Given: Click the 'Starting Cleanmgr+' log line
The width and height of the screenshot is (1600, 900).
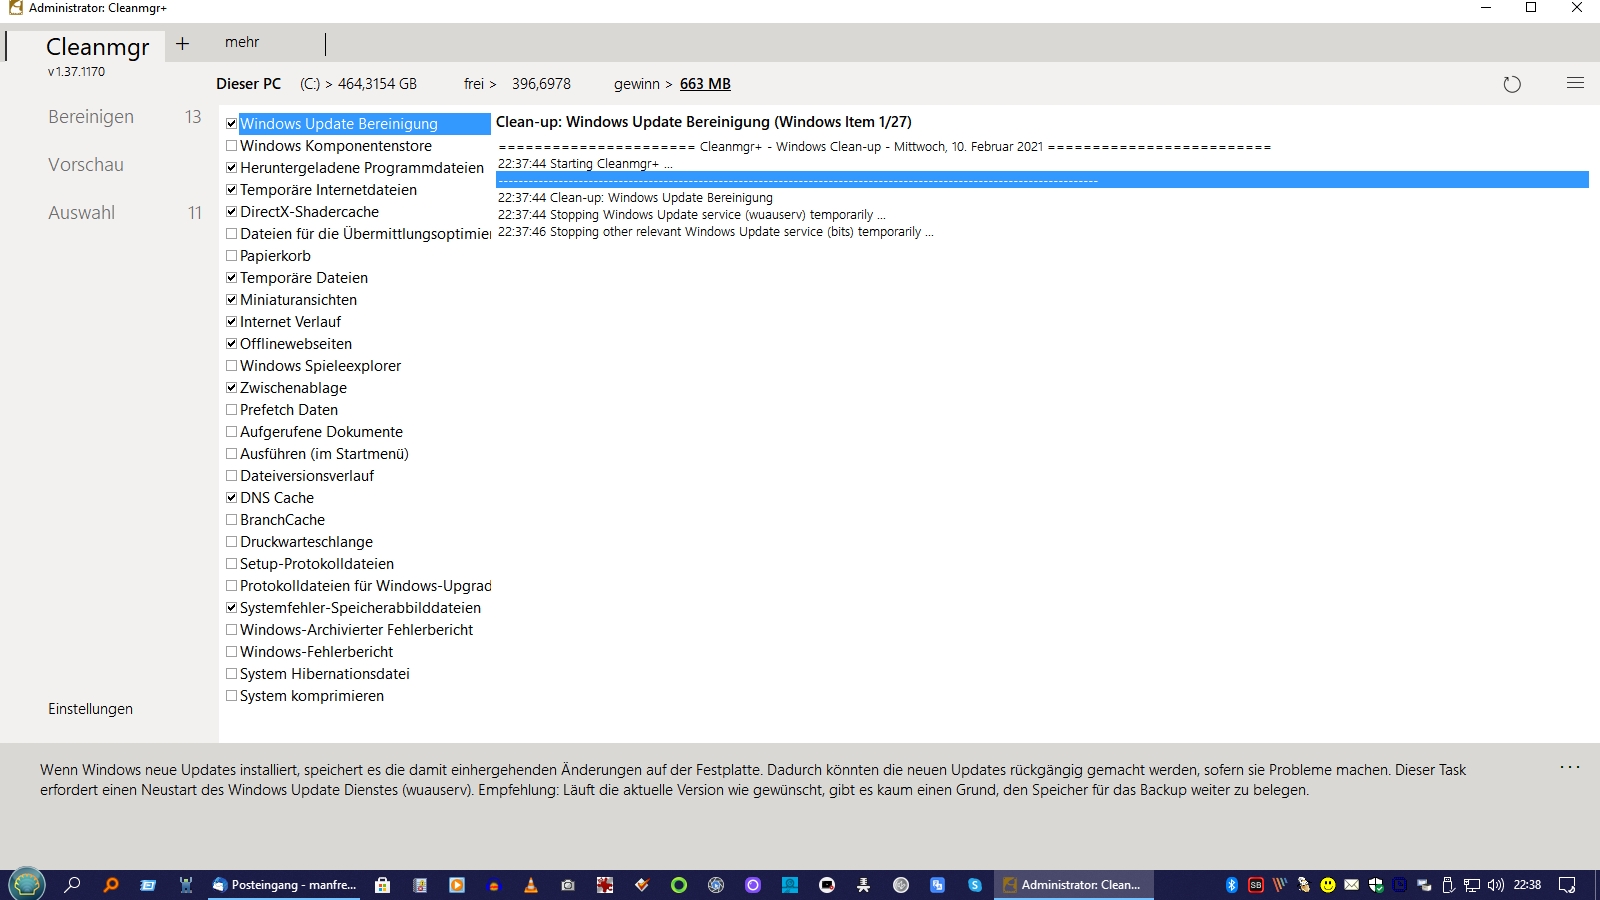Looking at the screenshot, I should click(585, 164).
